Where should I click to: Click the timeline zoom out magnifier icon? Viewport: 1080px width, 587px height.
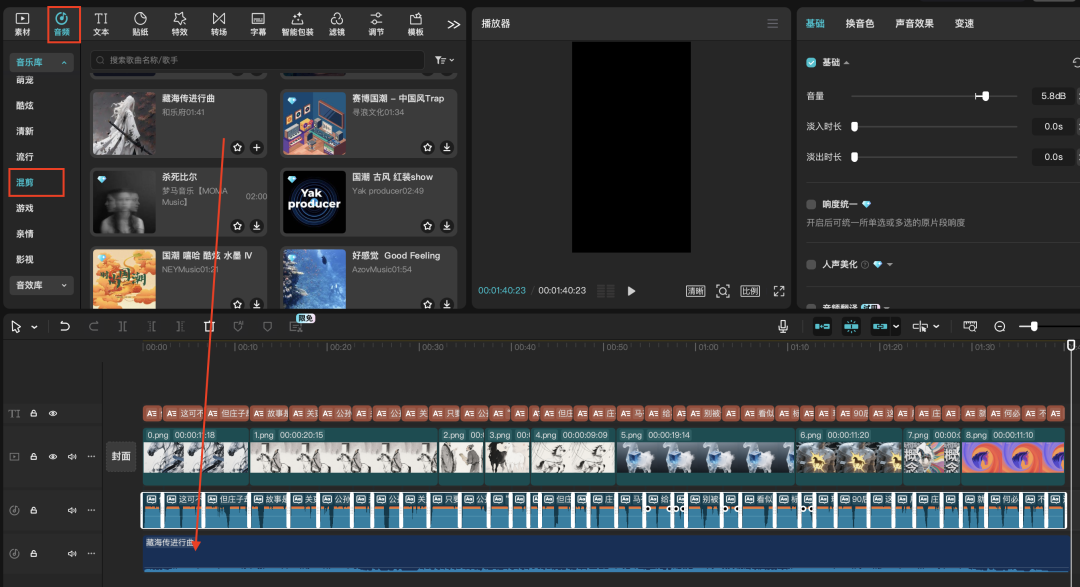pyautogui.click(x=999, y=326)
